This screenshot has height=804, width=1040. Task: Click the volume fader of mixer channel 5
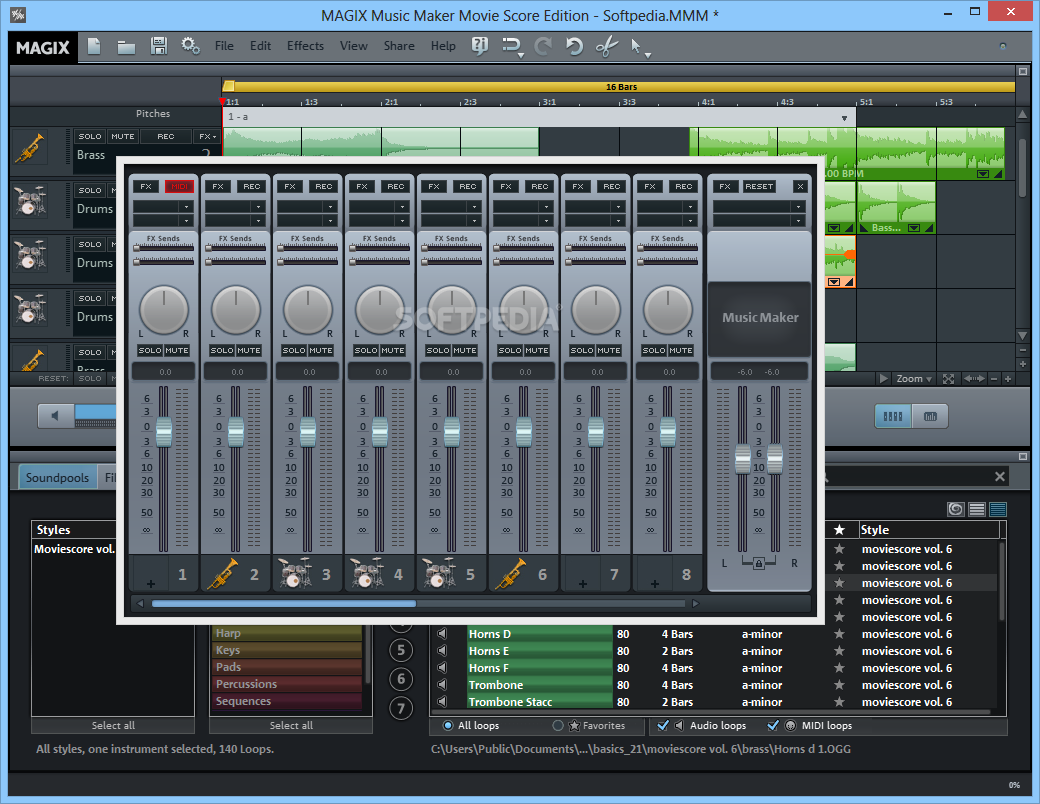[452, 432]
